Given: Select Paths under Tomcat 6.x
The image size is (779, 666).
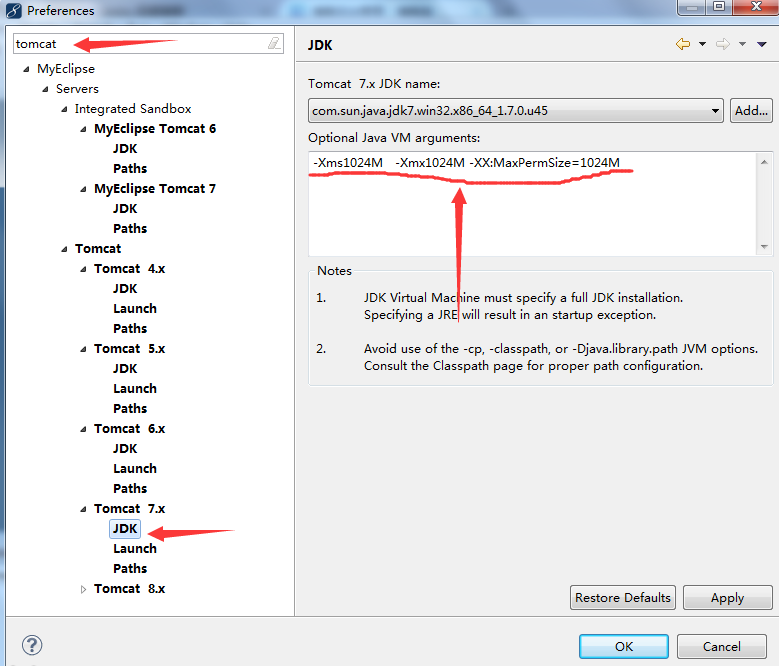Looking at the screenshot, I should coord(130,488).
